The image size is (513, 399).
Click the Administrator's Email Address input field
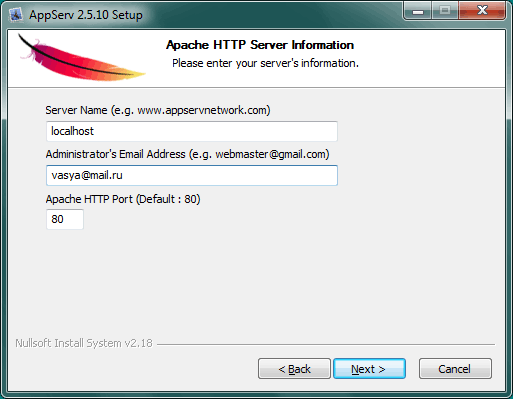192,175
